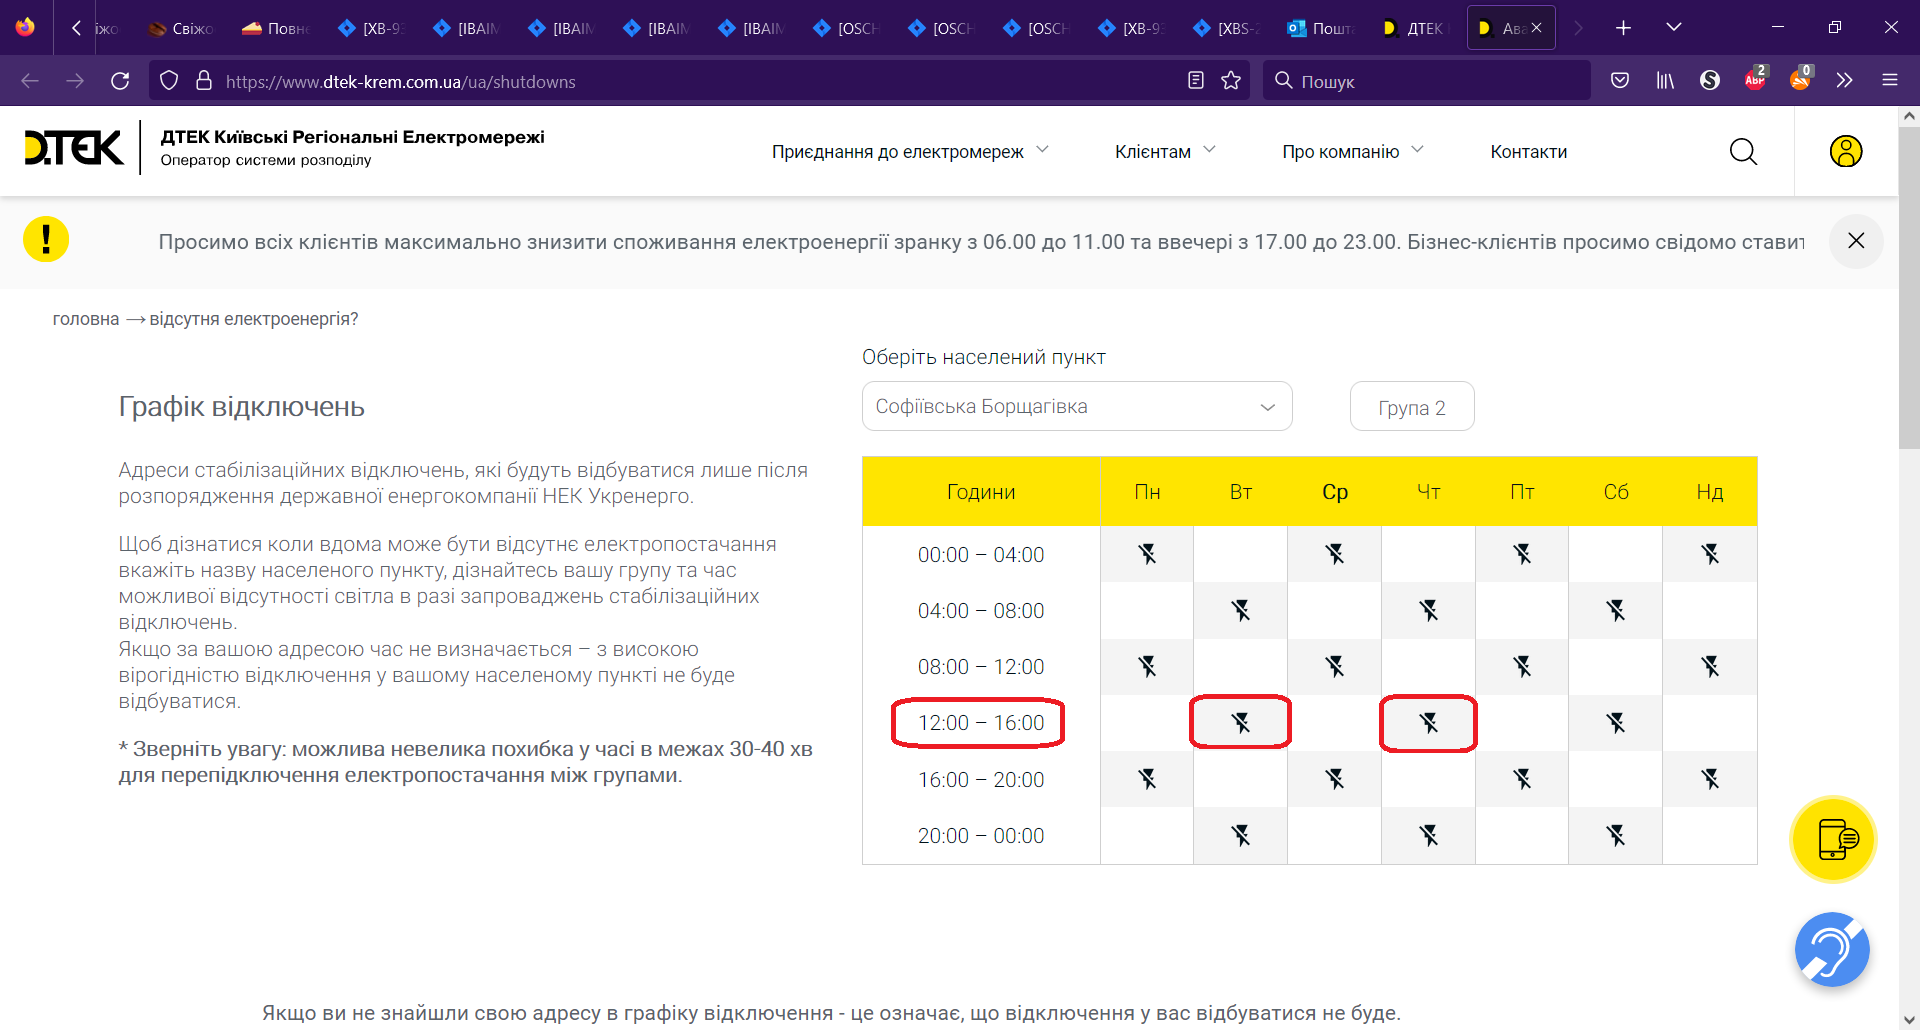Select the Пт day header
This screenshot has width=1920, height=1030.
click(1522, 491)
